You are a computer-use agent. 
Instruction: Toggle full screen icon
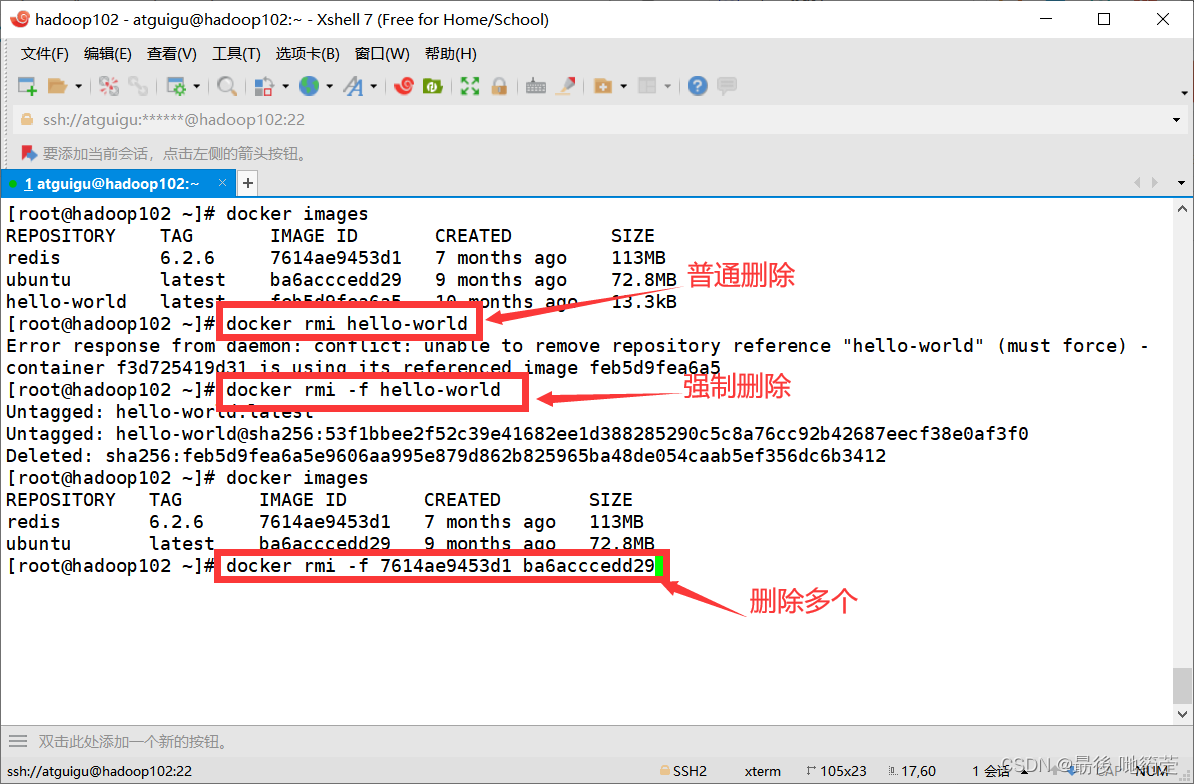click(x=470, y=86)
